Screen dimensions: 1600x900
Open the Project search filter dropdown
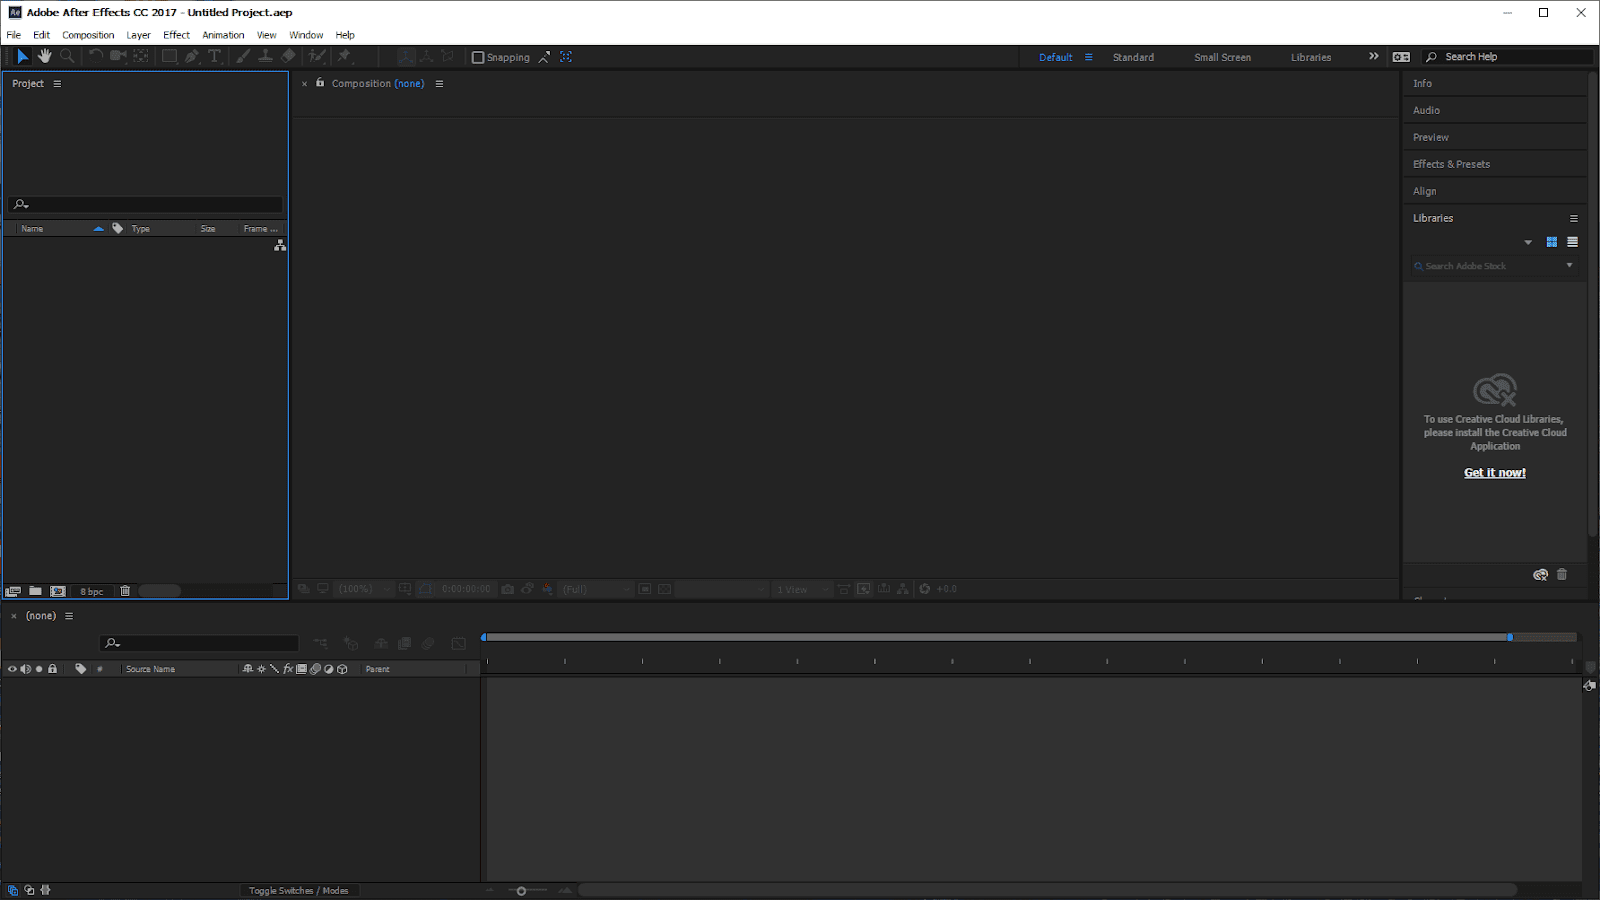point(21,205)
